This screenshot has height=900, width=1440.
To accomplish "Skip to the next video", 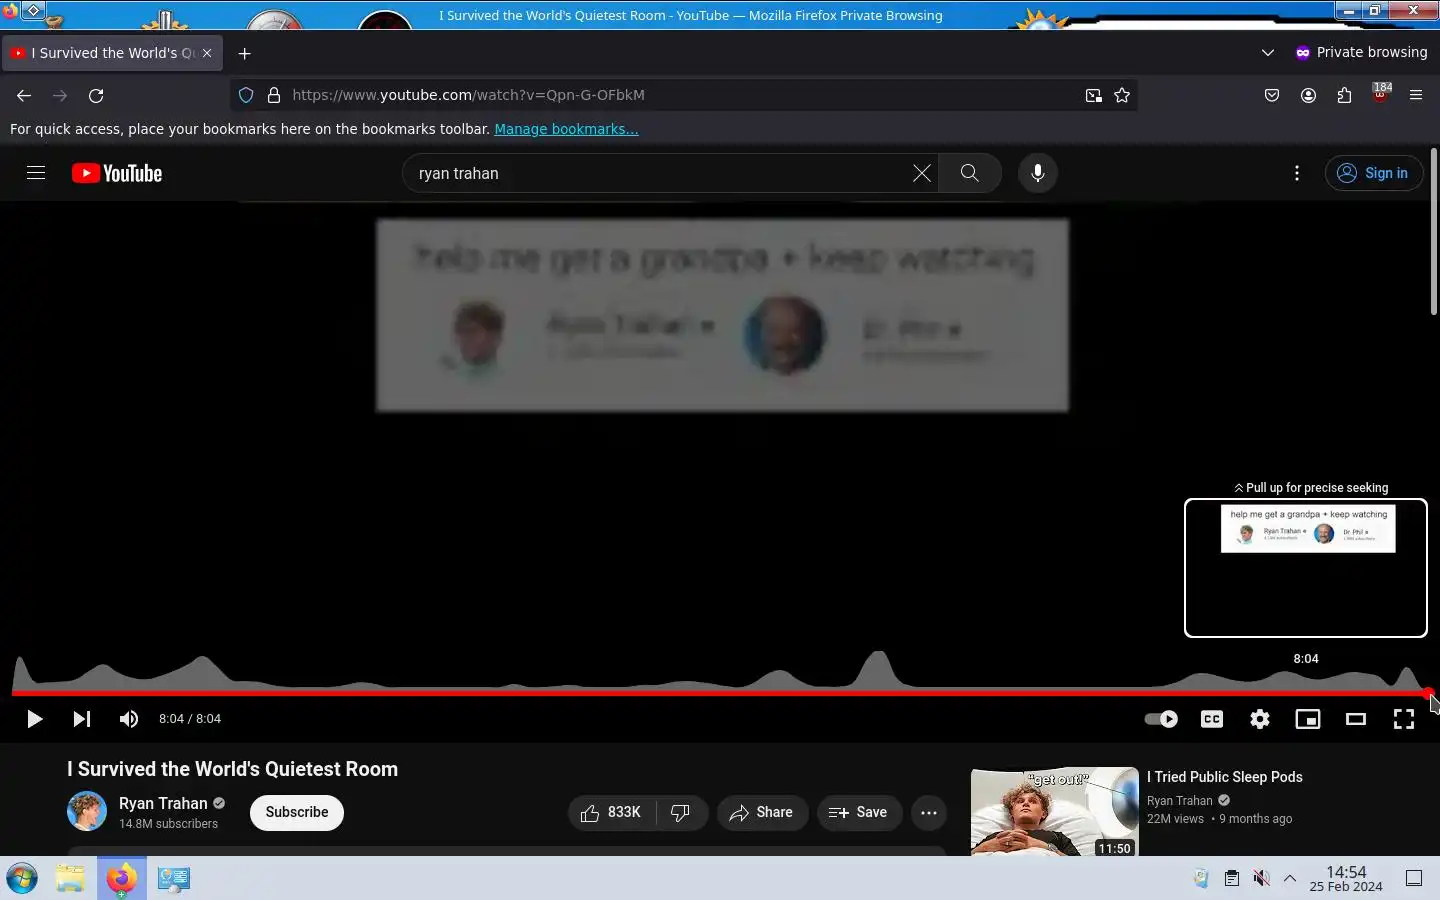I will (82, 719).
